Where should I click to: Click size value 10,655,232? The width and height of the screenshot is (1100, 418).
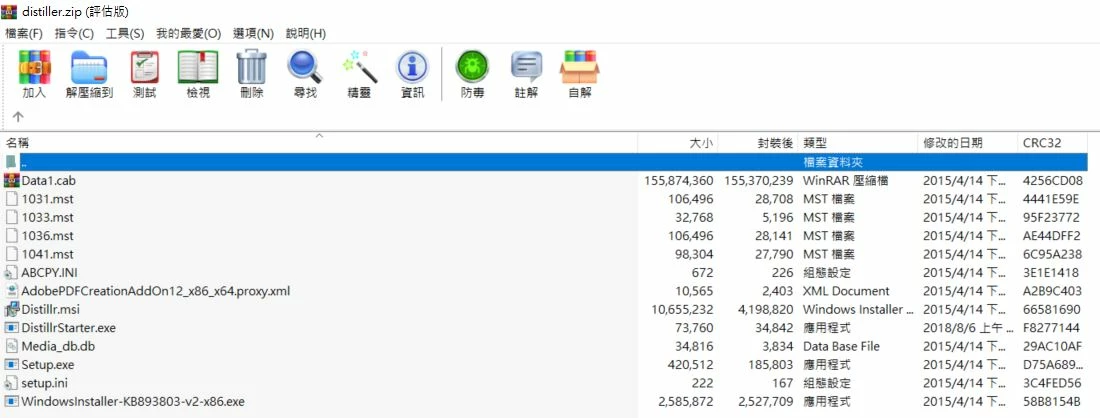click(683, 309)
